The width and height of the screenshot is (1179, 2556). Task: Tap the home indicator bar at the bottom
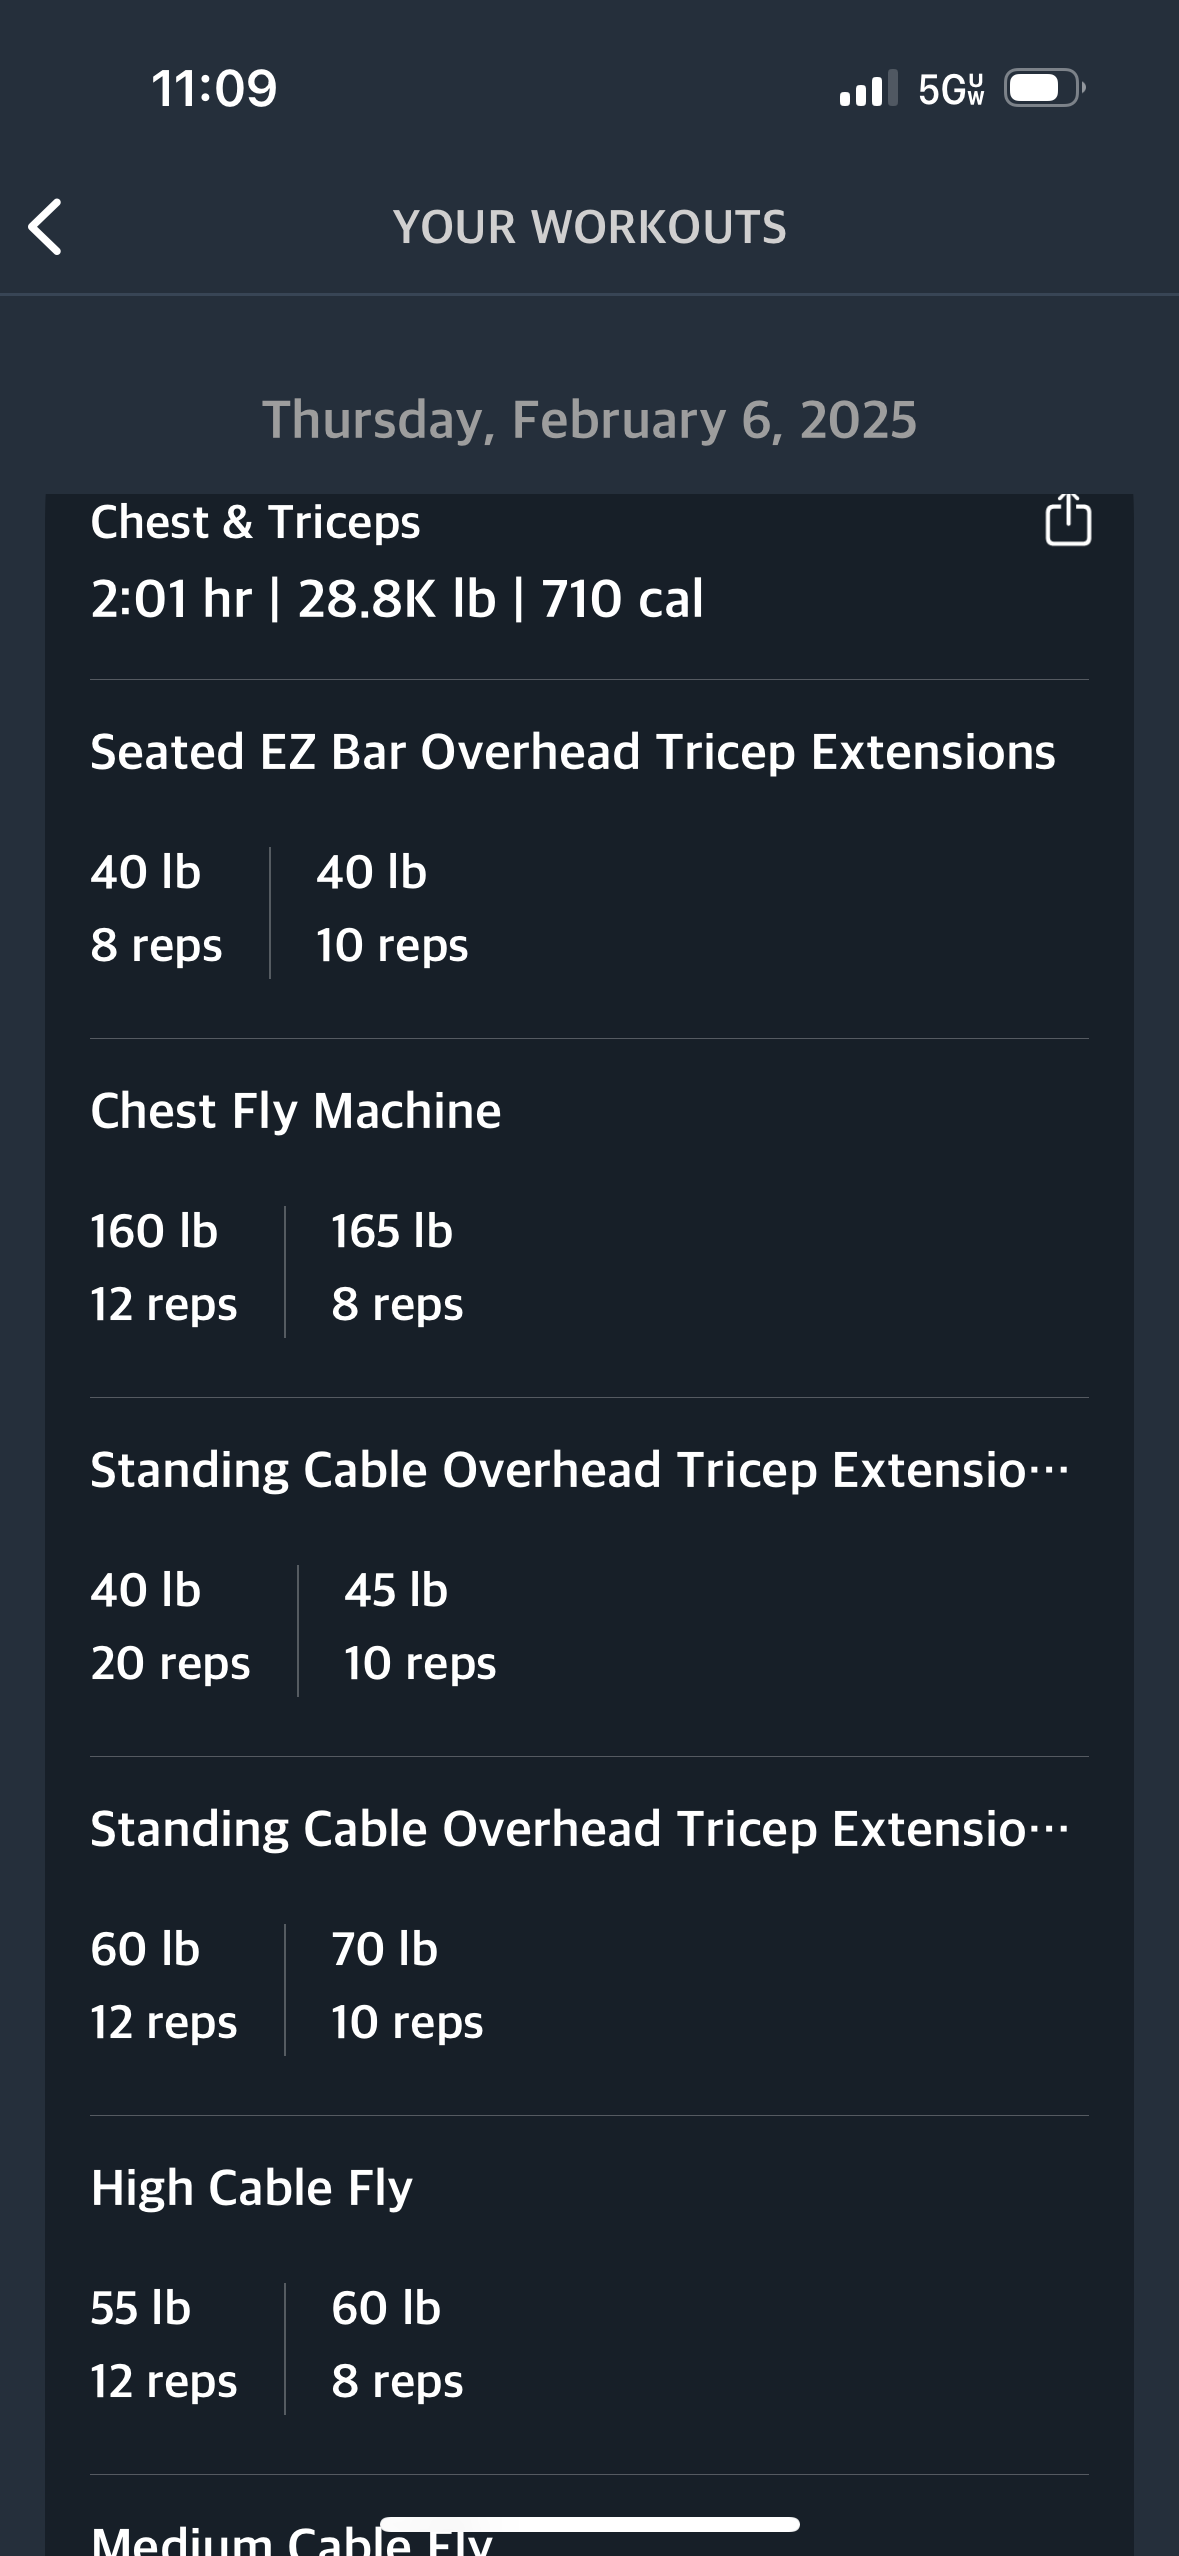coord(589,2524)
